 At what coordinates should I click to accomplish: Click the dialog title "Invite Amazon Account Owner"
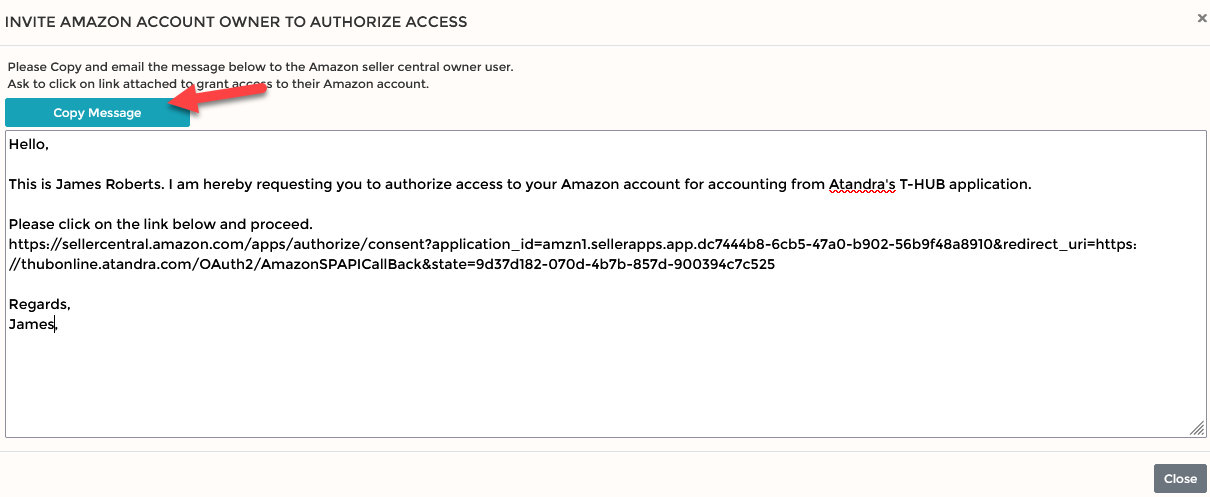coord(236,21)
